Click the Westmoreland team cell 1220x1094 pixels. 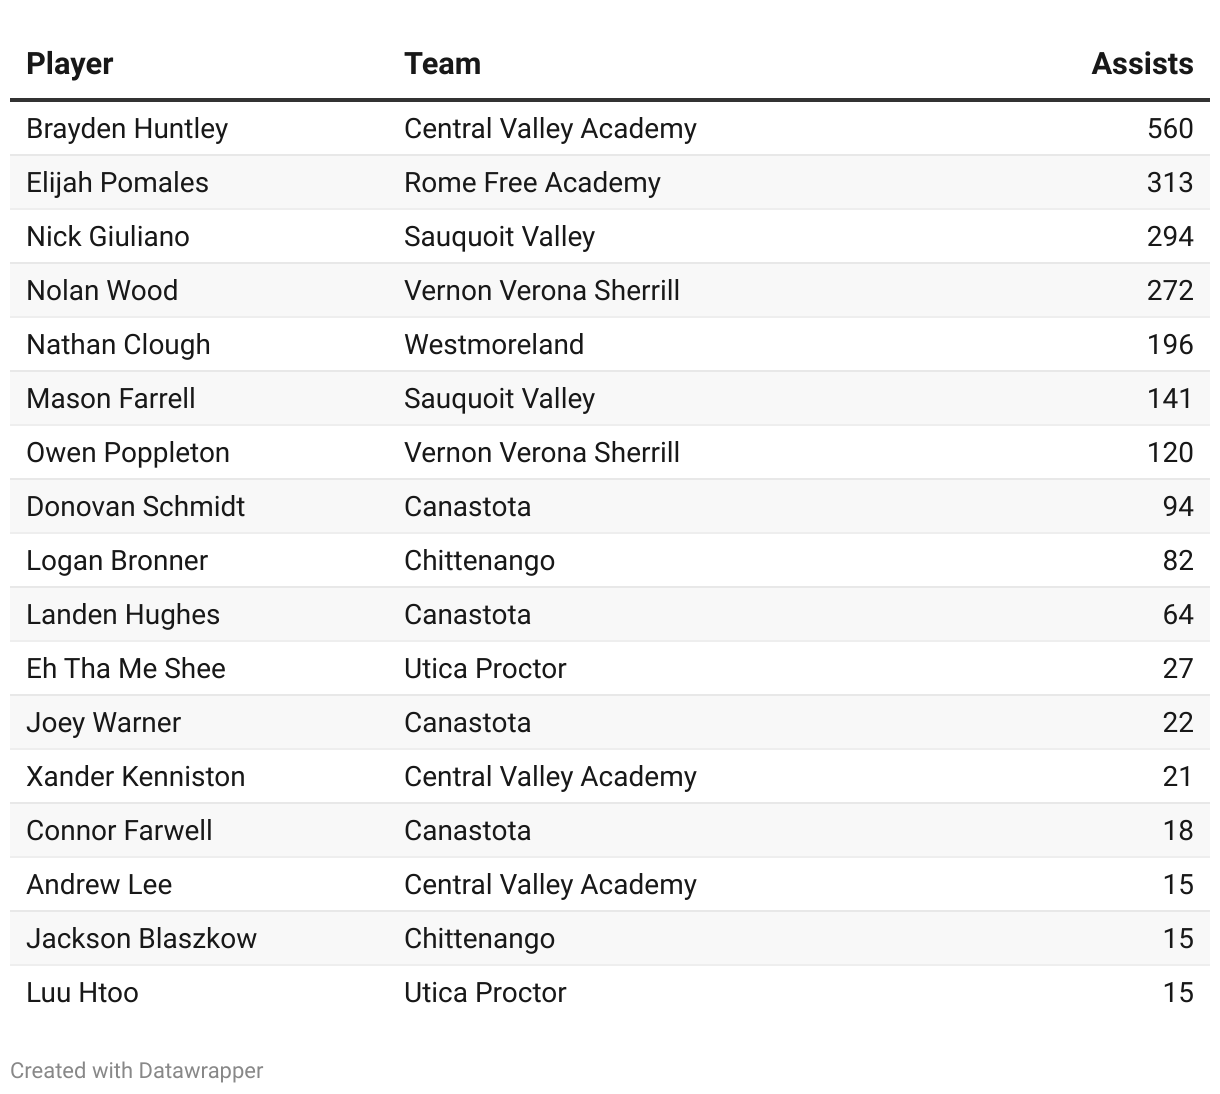pyautogui.click(x=494, y=345)
